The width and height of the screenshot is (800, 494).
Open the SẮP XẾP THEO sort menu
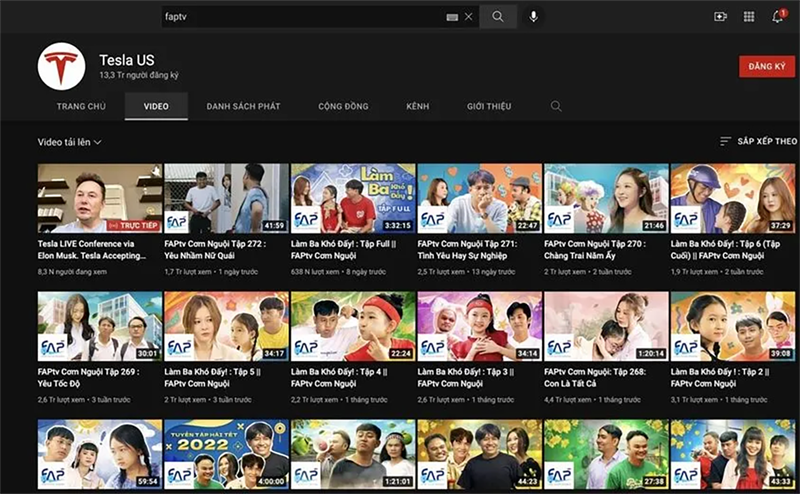(758, 141)
